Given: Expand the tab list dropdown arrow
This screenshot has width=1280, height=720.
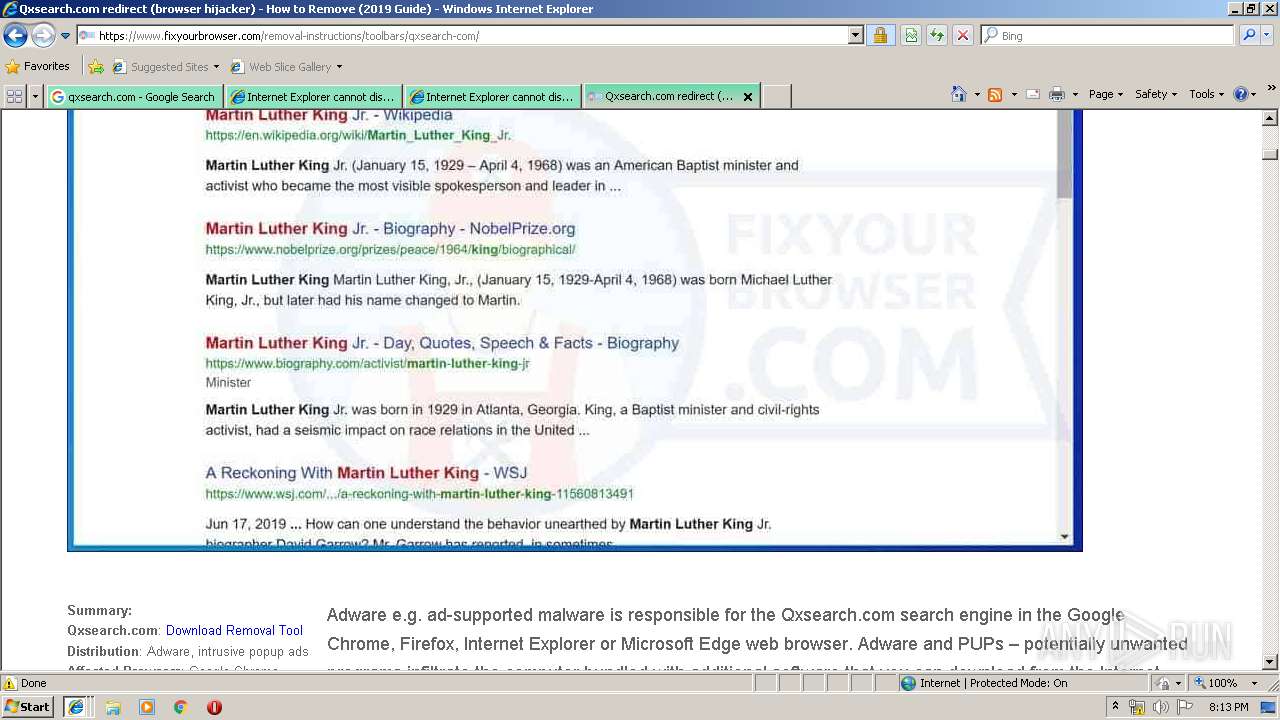Looking at the screenshot, I should [x=36, y=96].
